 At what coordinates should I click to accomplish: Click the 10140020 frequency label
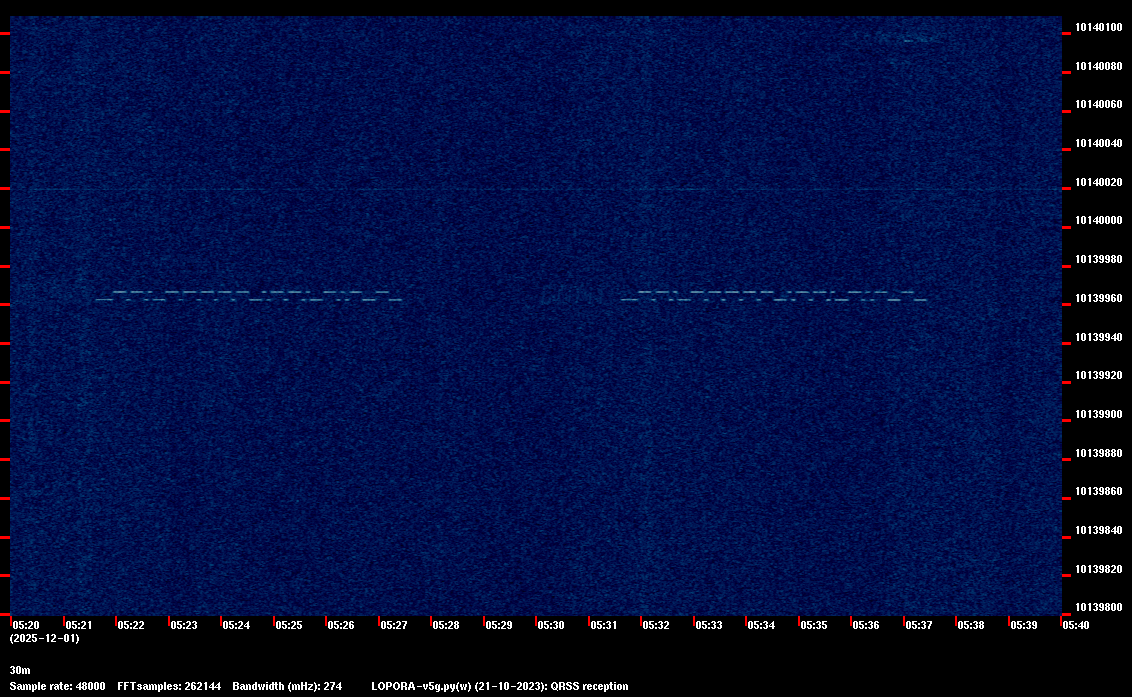(1099, 183)
